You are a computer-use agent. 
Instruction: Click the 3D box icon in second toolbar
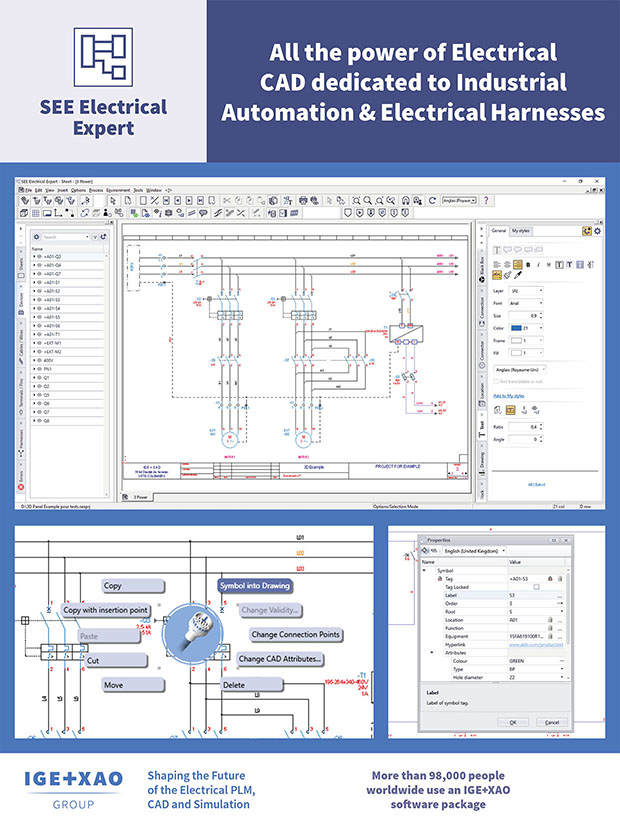pos(24,213)
